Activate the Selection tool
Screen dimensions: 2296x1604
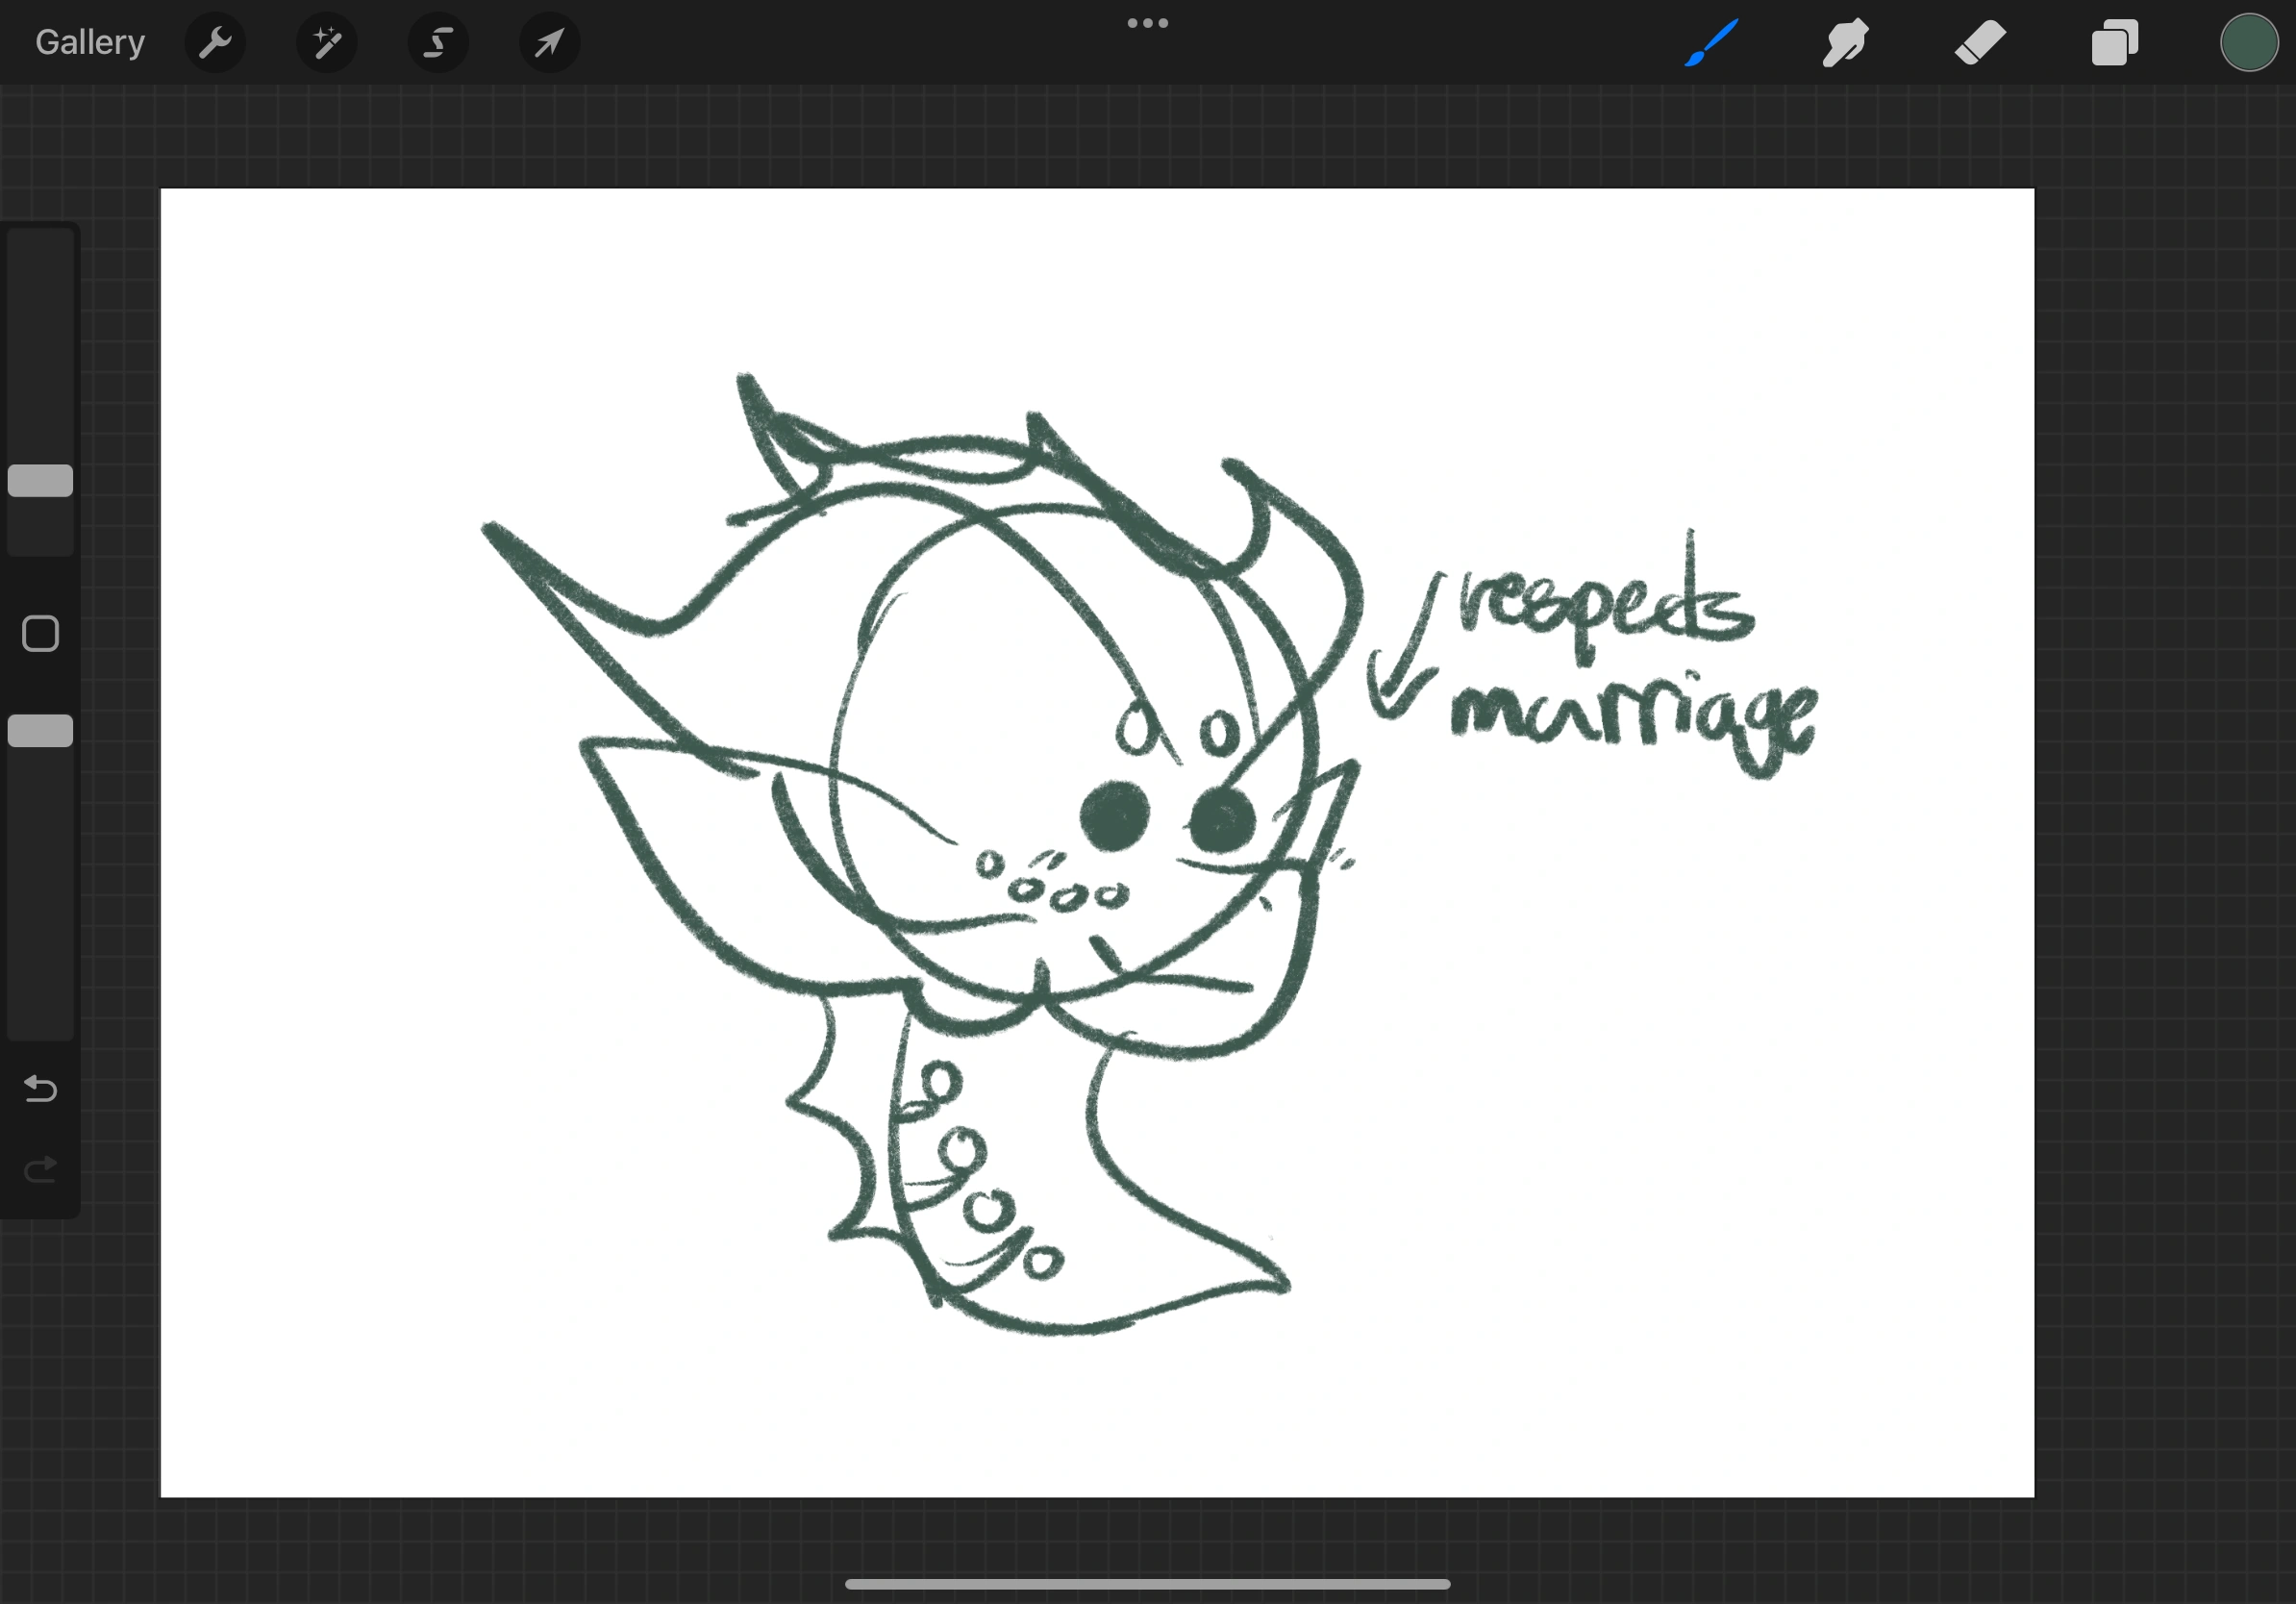(438, 42)
